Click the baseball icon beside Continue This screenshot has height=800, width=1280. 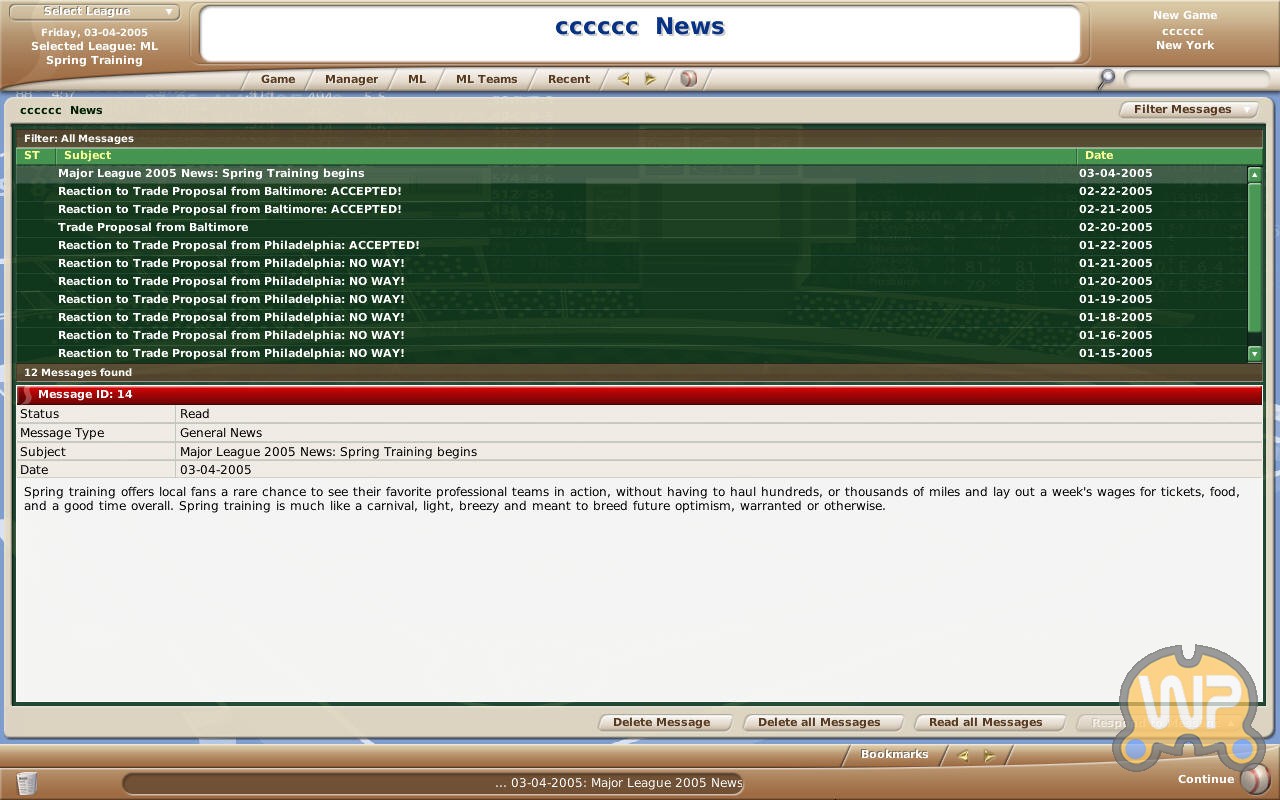point(1254,779)
